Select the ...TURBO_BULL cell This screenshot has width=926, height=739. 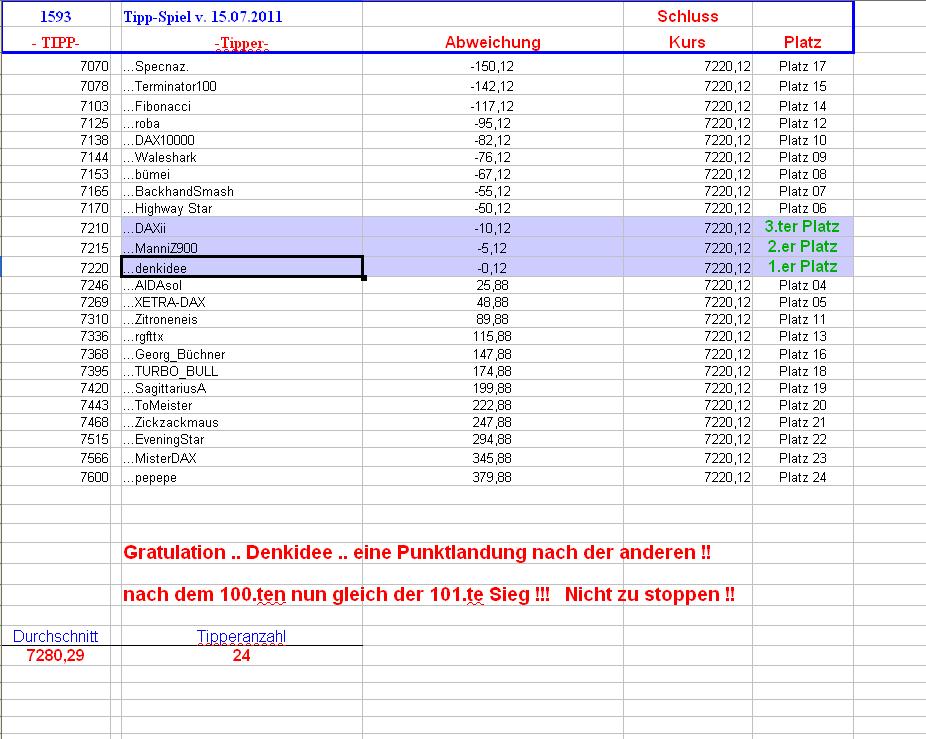tap(242, 371)
